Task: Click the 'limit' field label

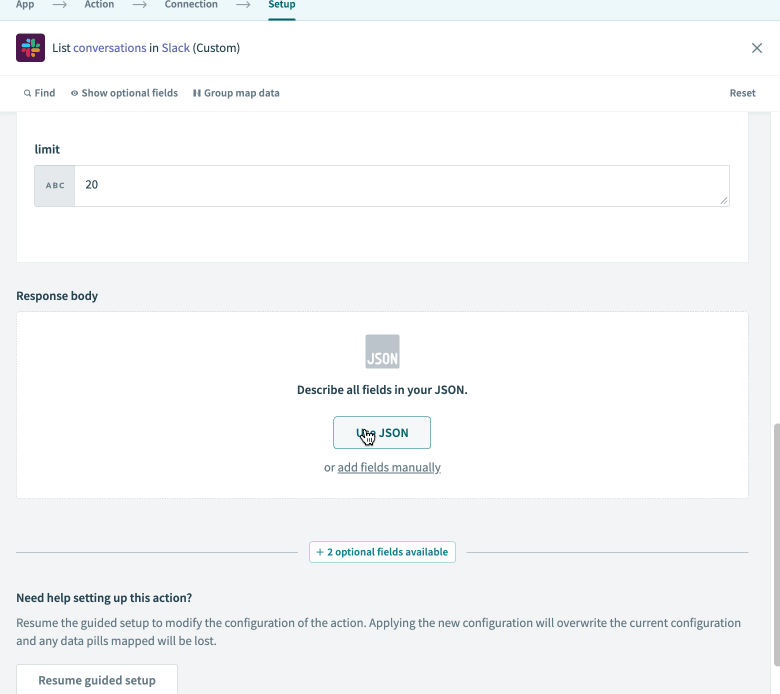Action: coord(47,149)
